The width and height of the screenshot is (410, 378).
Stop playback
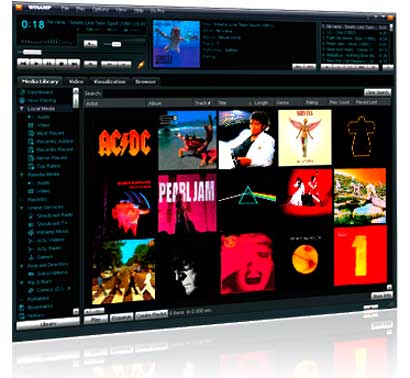pos(61,63)
